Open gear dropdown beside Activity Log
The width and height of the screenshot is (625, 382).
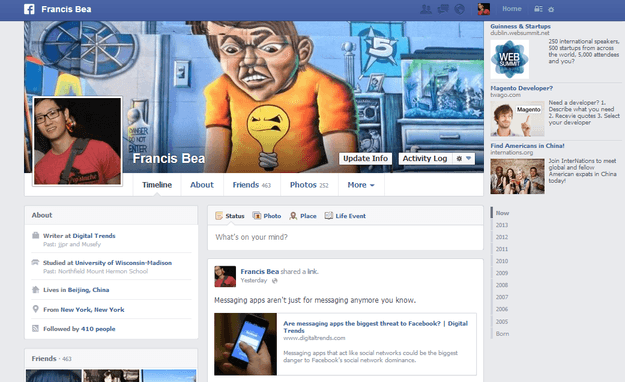point(464,158)
